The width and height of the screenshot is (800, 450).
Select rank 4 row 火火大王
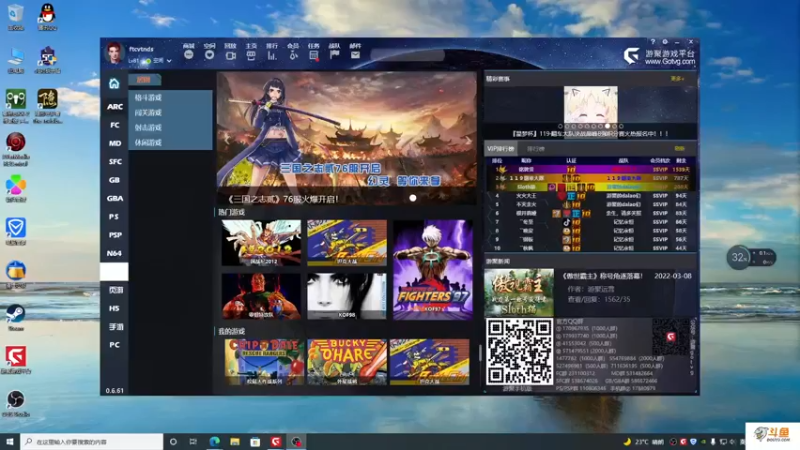[x=590, y=195]
